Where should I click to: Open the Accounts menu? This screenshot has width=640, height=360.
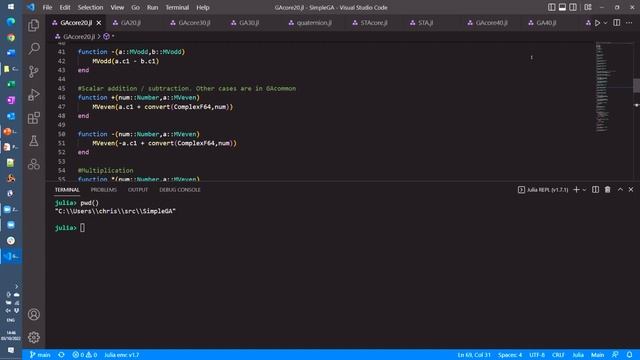(34, 314)
